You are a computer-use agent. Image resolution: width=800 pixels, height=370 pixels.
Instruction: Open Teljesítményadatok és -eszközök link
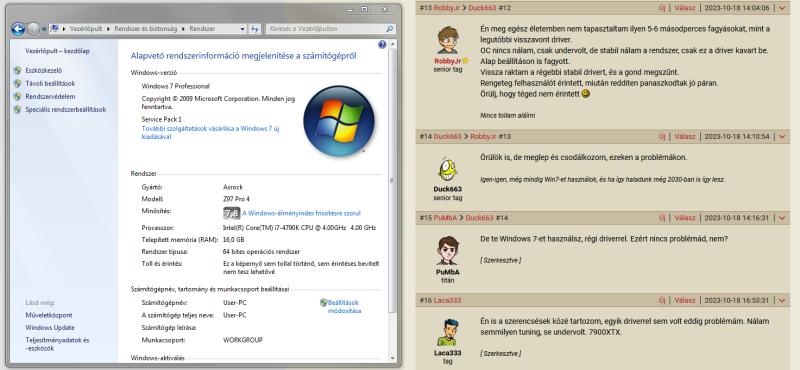(57, 344)
